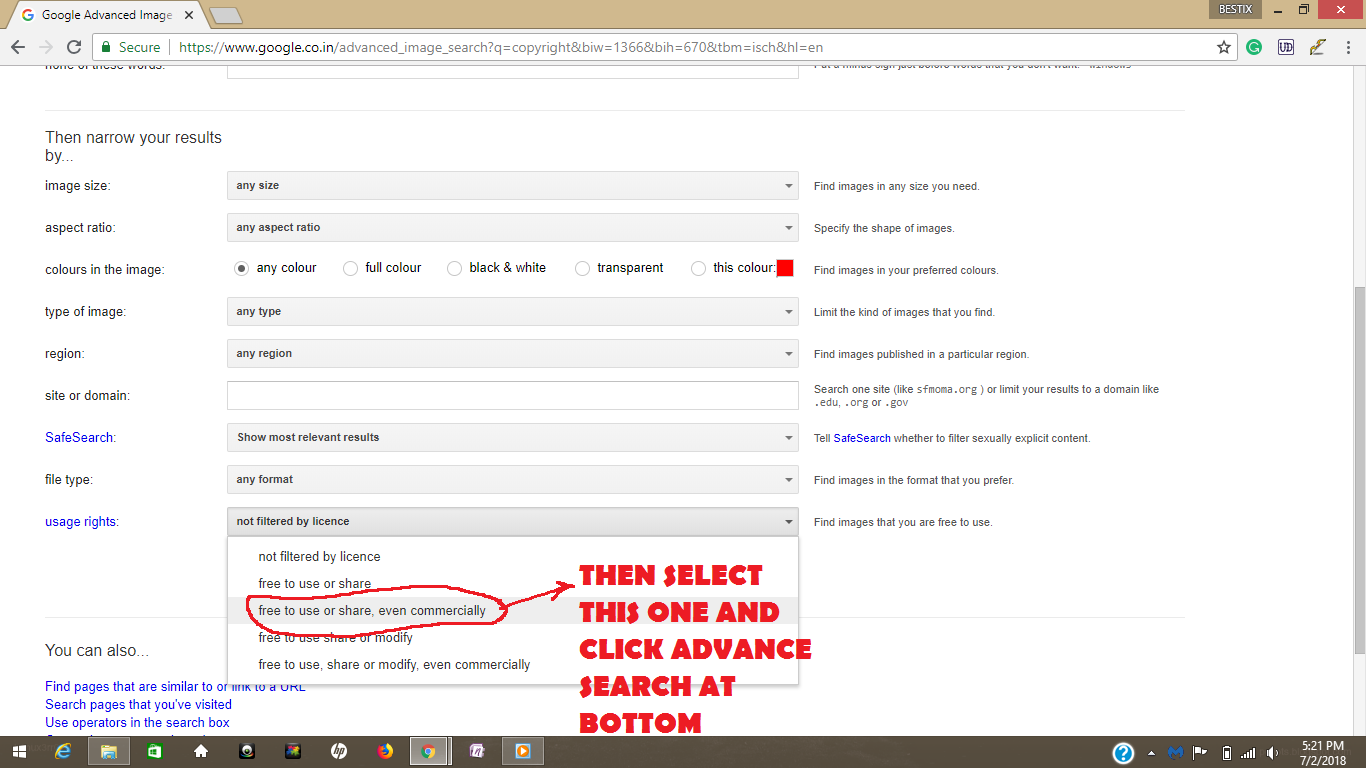Click the usage rights link

pyautogui.click(x=81, y=522)
